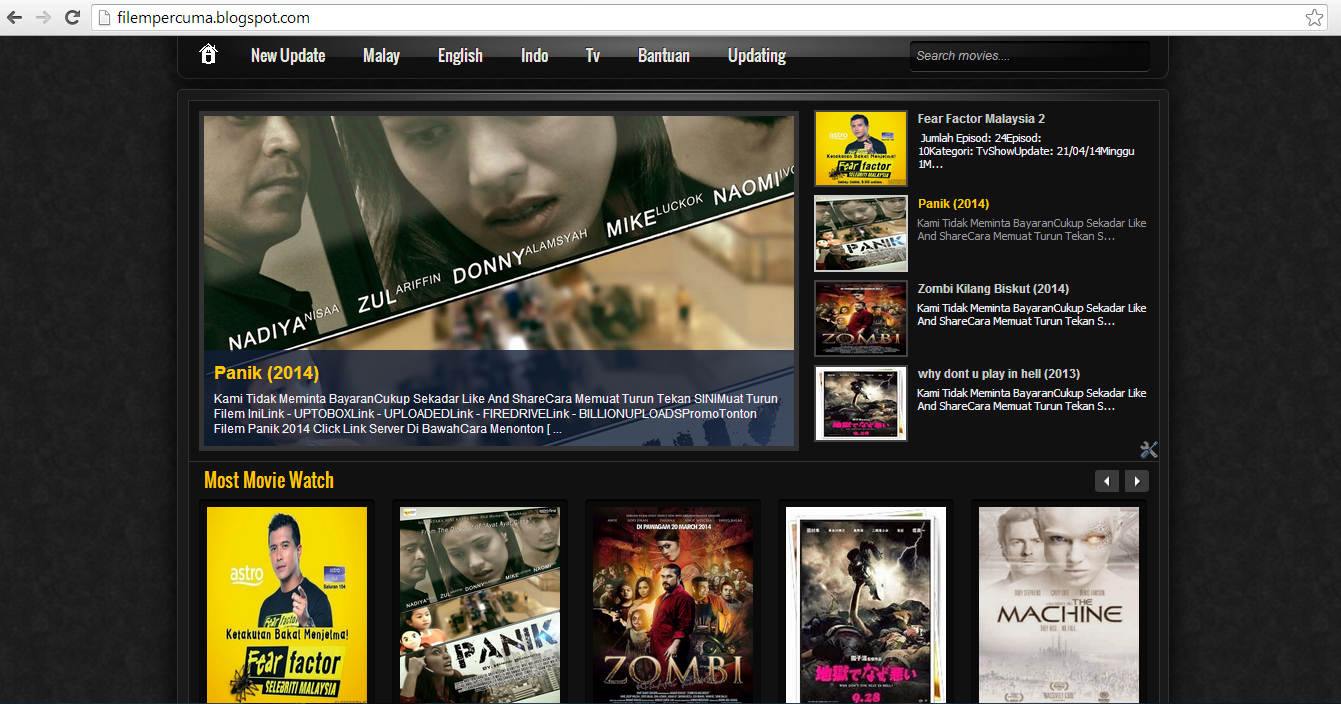Screen dimensions: 1341x704
Task: Click the wrench and screwdriver widget icon
Action: [1148, 450]
